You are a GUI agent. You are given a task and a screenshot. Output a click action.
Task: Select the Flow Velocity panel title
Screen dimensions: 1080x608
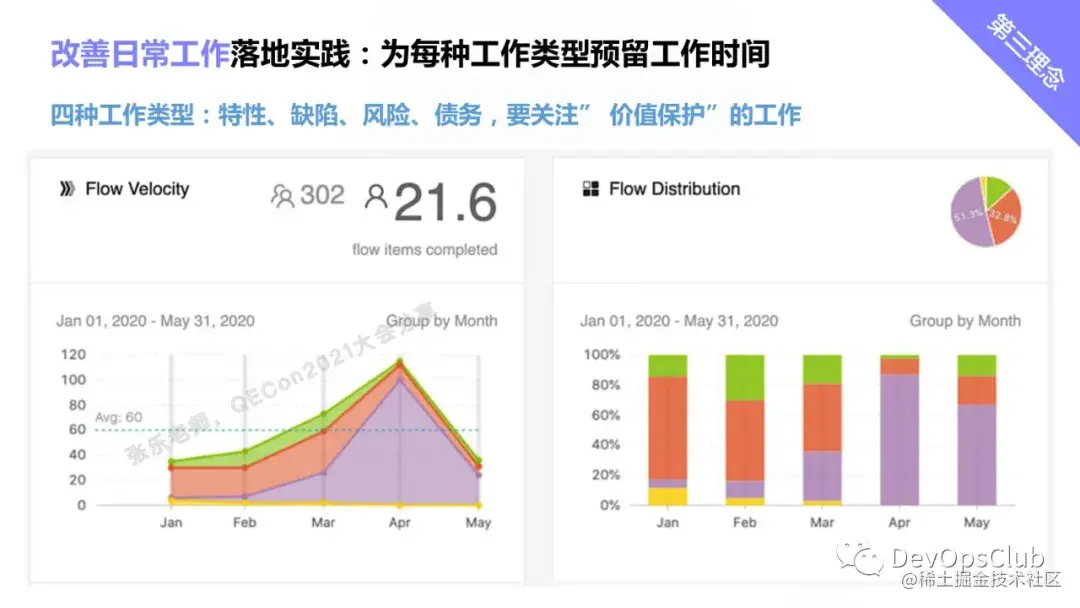click(137, 189)
